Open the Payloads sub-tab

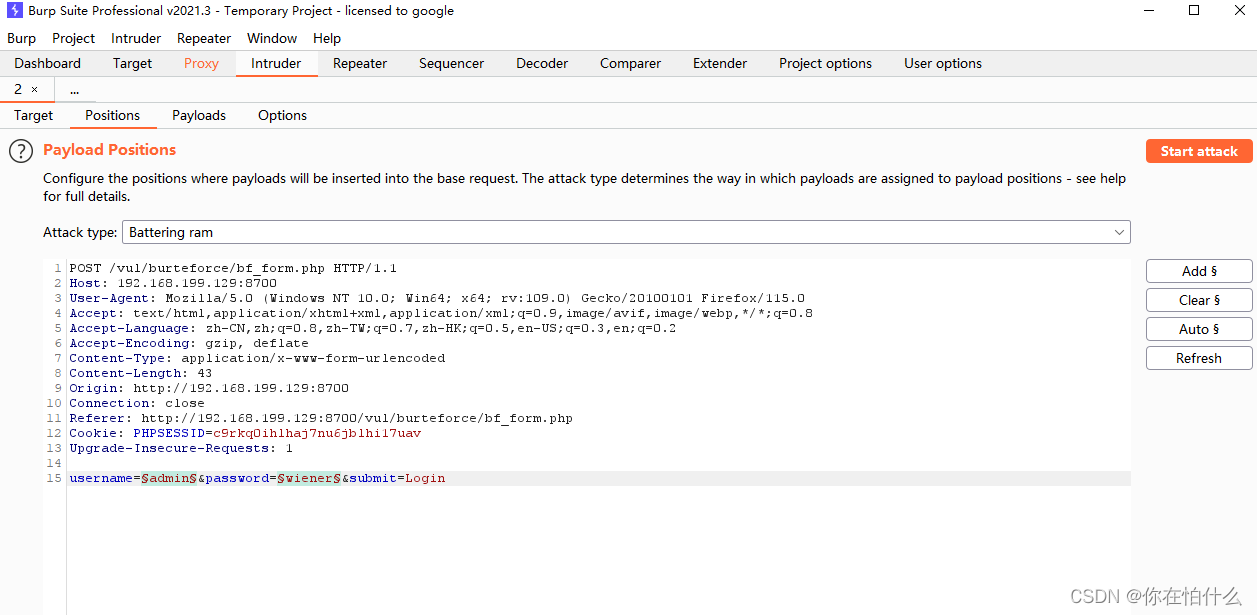[x=199, y=115]
